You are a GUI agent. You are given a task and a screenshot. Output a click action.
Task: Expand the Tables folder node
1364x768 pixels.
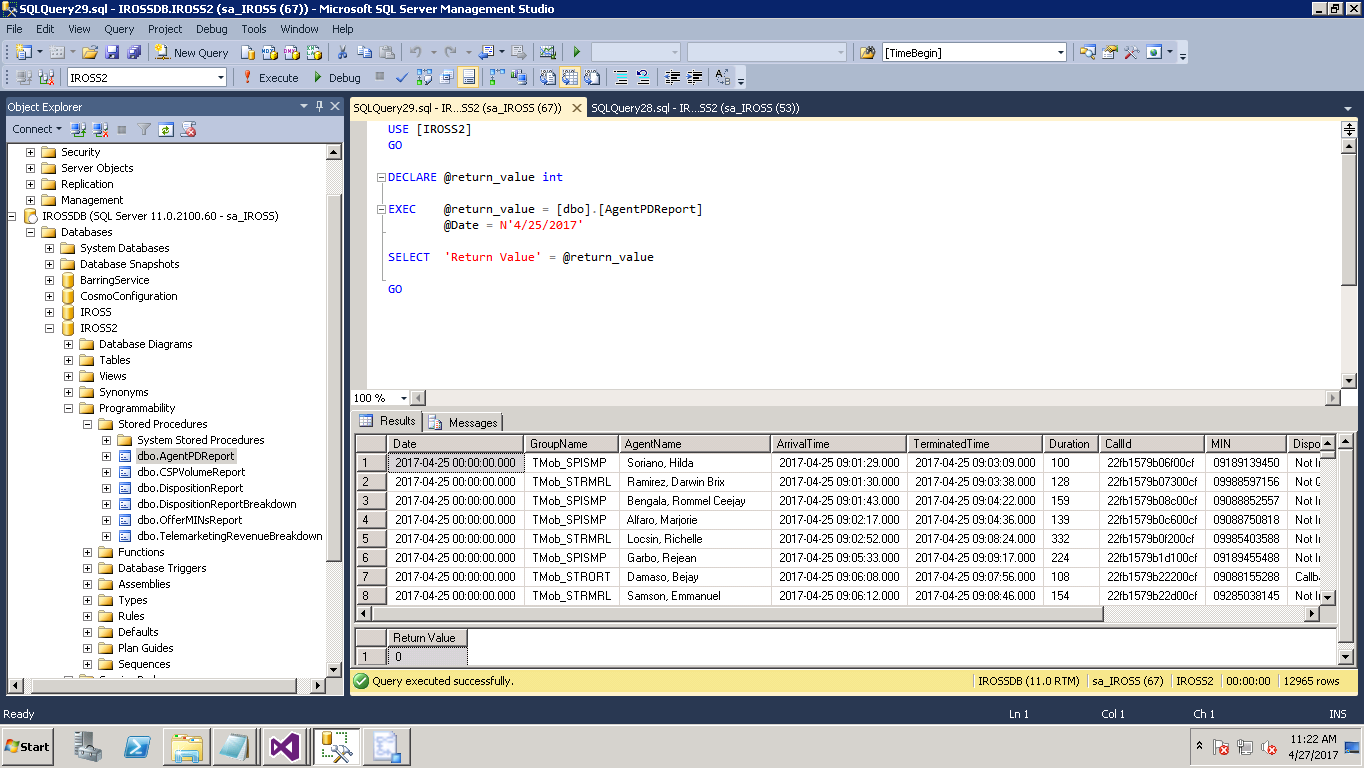[69, 360]
